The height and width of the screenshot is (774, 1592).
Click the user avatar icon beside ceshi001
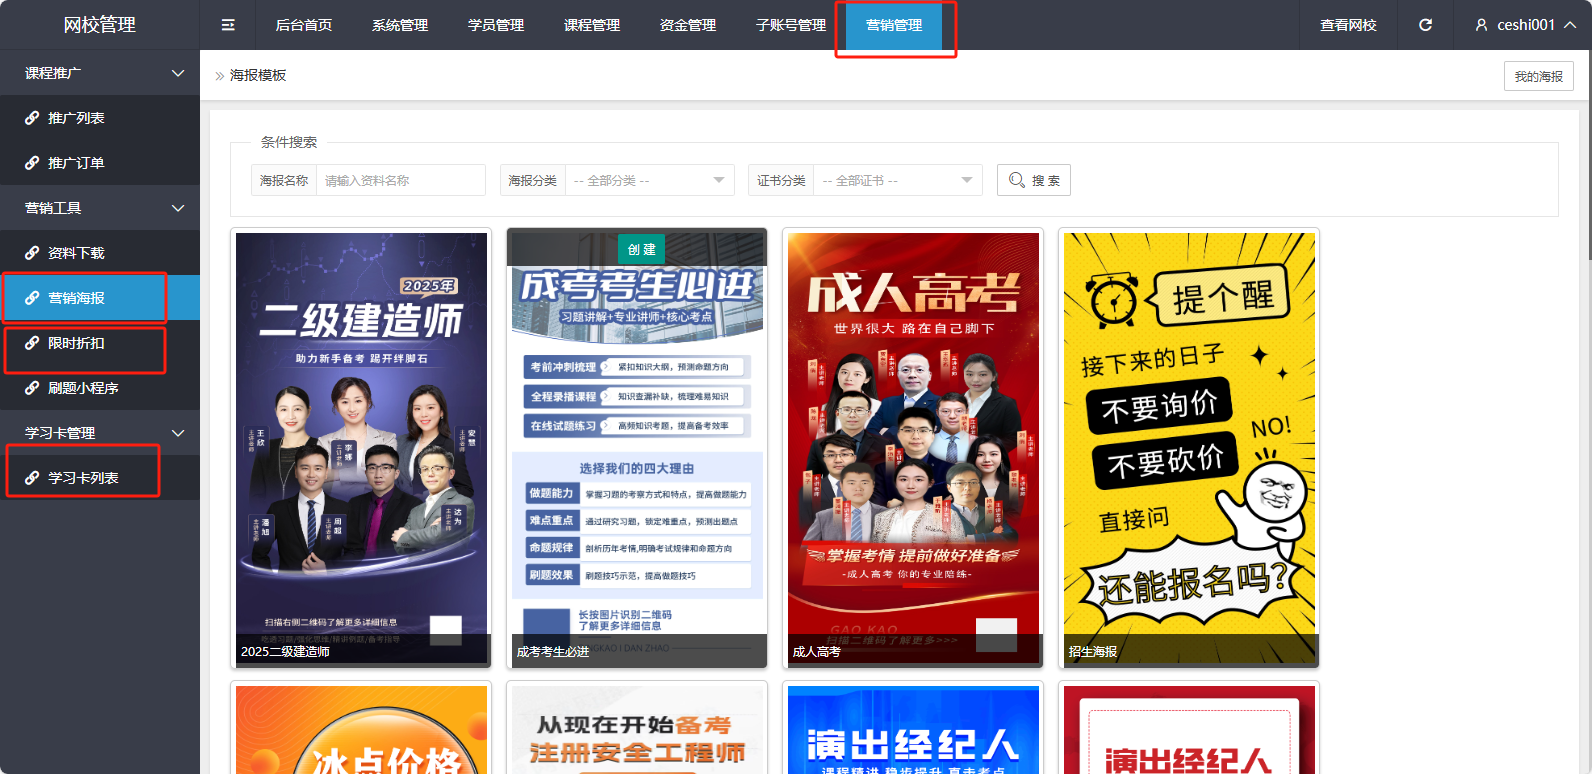(x=1481, y=25)
